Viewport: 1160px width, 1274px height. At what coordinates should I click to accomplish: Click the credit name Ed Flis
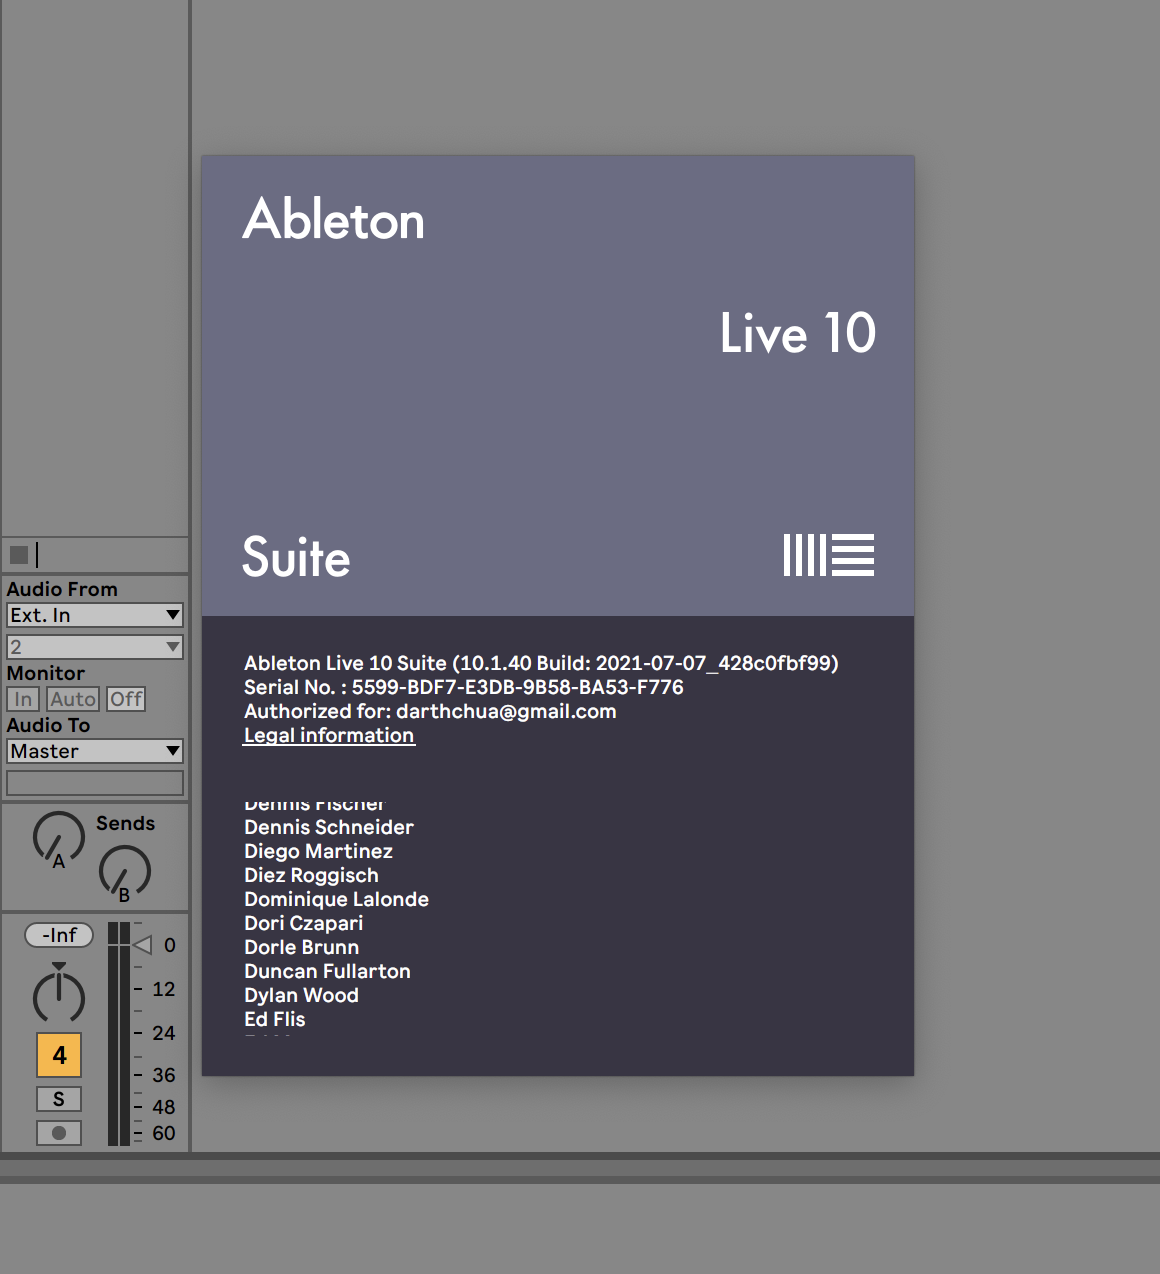pos(275,1019)
